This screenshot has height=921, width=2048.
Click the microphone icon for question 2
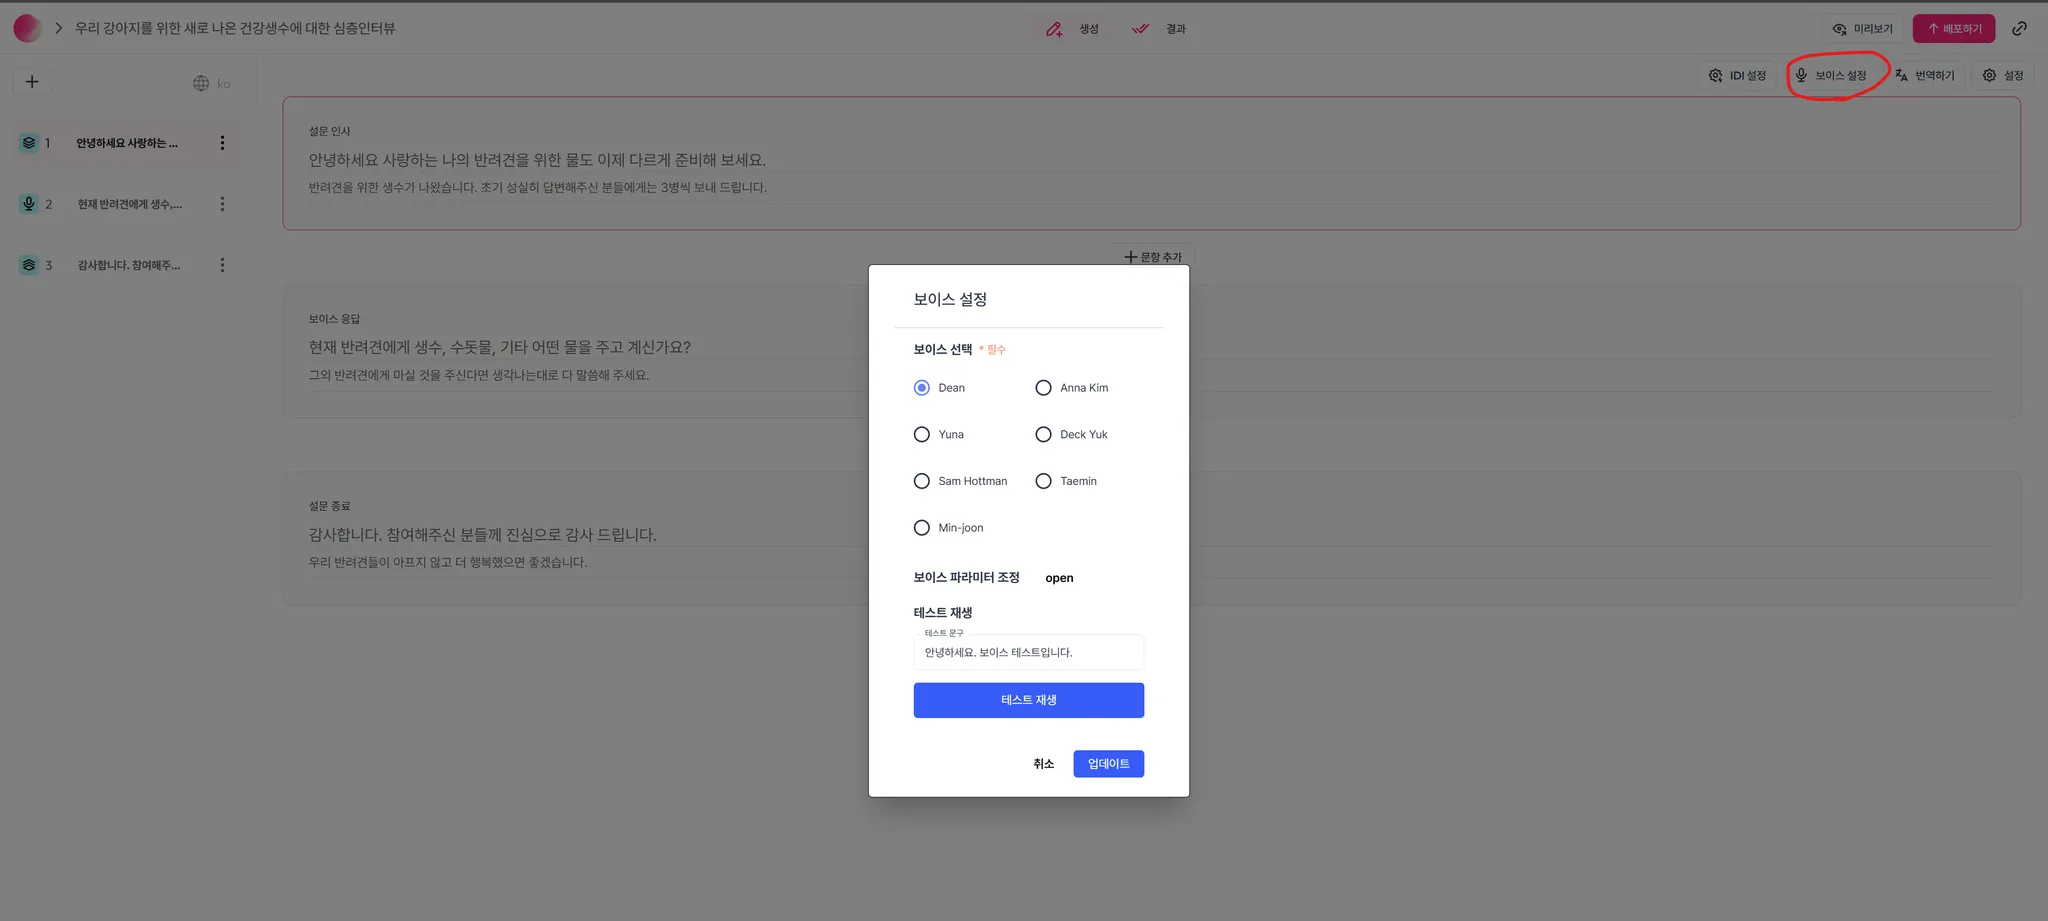[x=29, y=204]
